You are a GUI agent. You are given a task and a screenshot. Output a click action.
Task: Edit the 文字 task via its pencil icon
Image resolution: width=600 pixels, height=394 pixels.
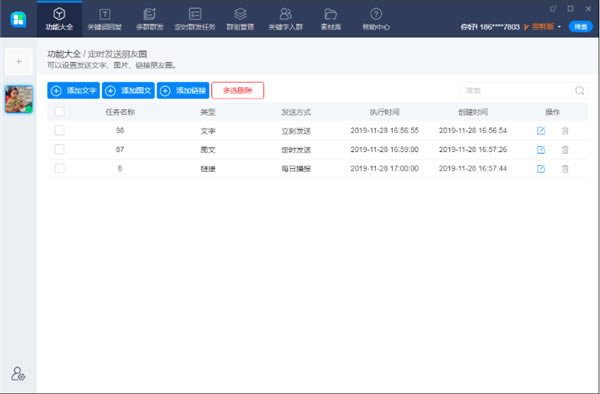541,131
